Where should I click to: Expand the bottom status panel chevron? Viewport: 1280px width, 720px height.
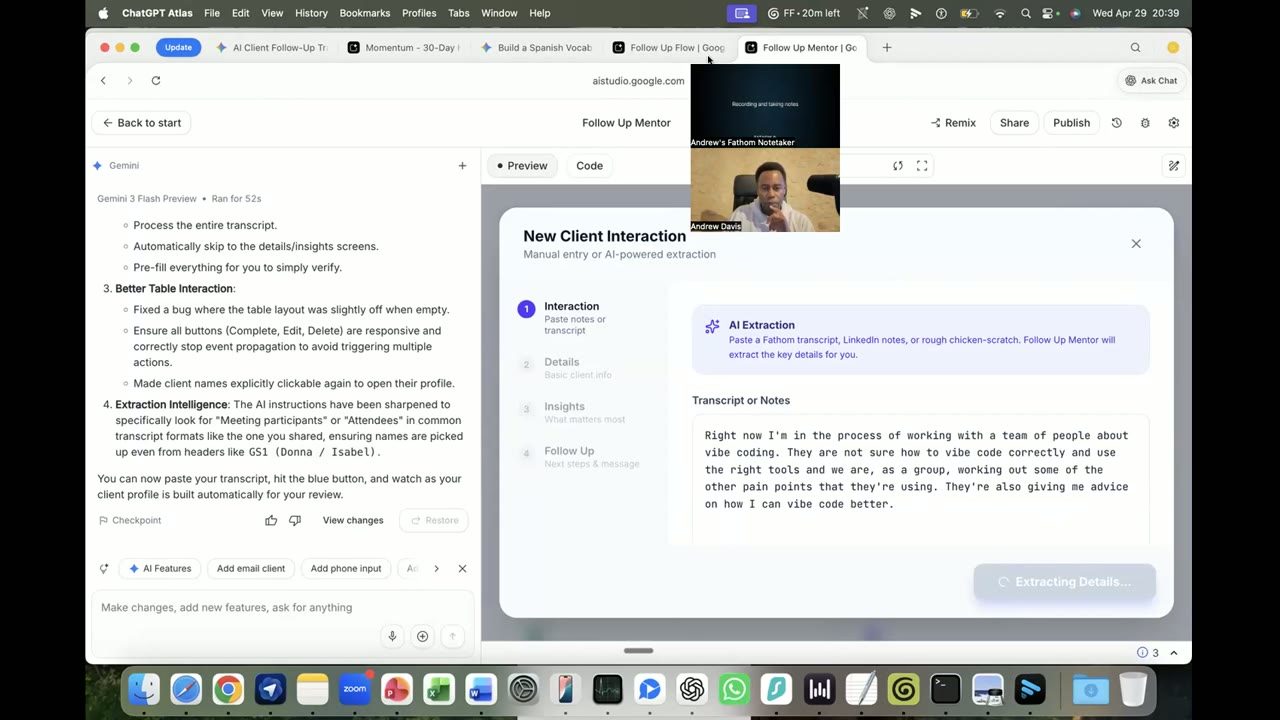click(x=1174, y=653)
